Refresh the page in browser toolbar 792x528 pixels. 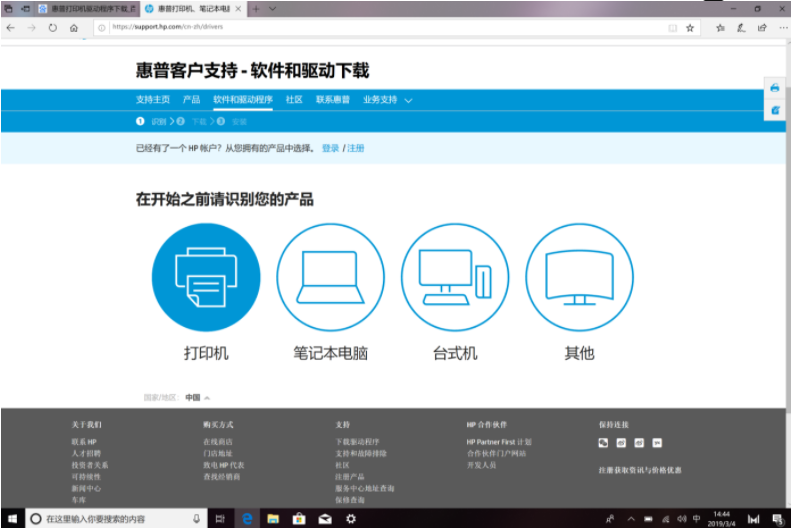coord(53,28)
